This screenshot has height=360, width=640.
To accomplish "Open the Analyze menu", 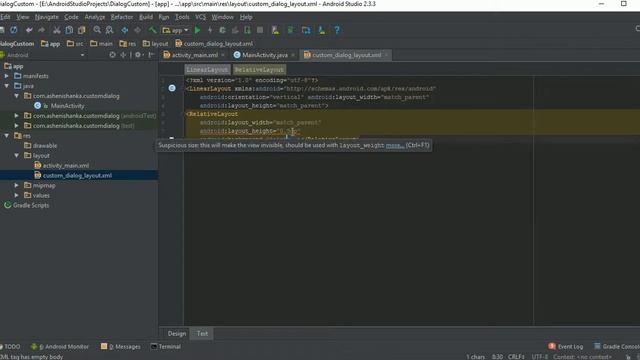I will (95, 17).
